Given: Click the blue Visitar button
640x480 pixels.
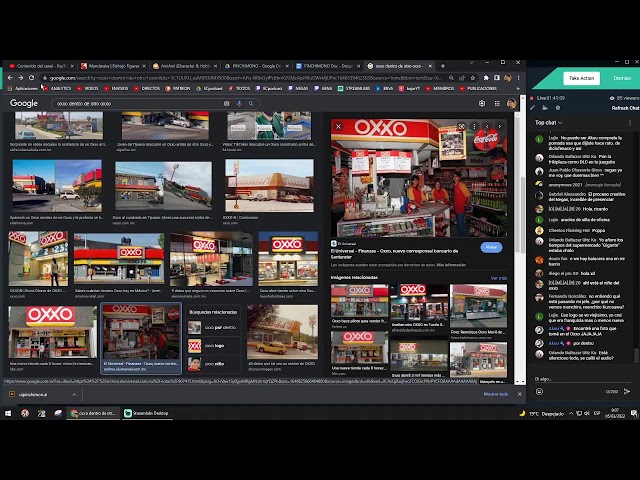Looking at the screenshot, I should click(491, 247).
